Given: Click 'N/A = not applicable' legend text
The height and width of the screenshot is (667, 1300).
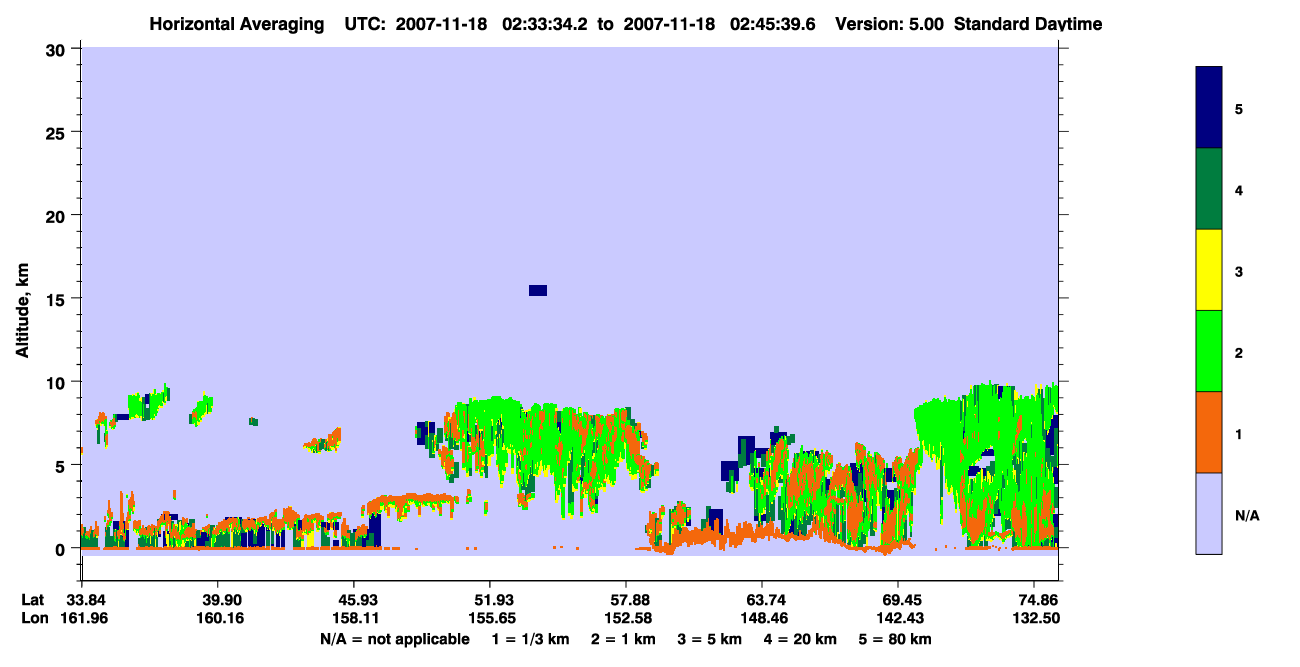Looking at the screenshot, I should pos(394,639).
